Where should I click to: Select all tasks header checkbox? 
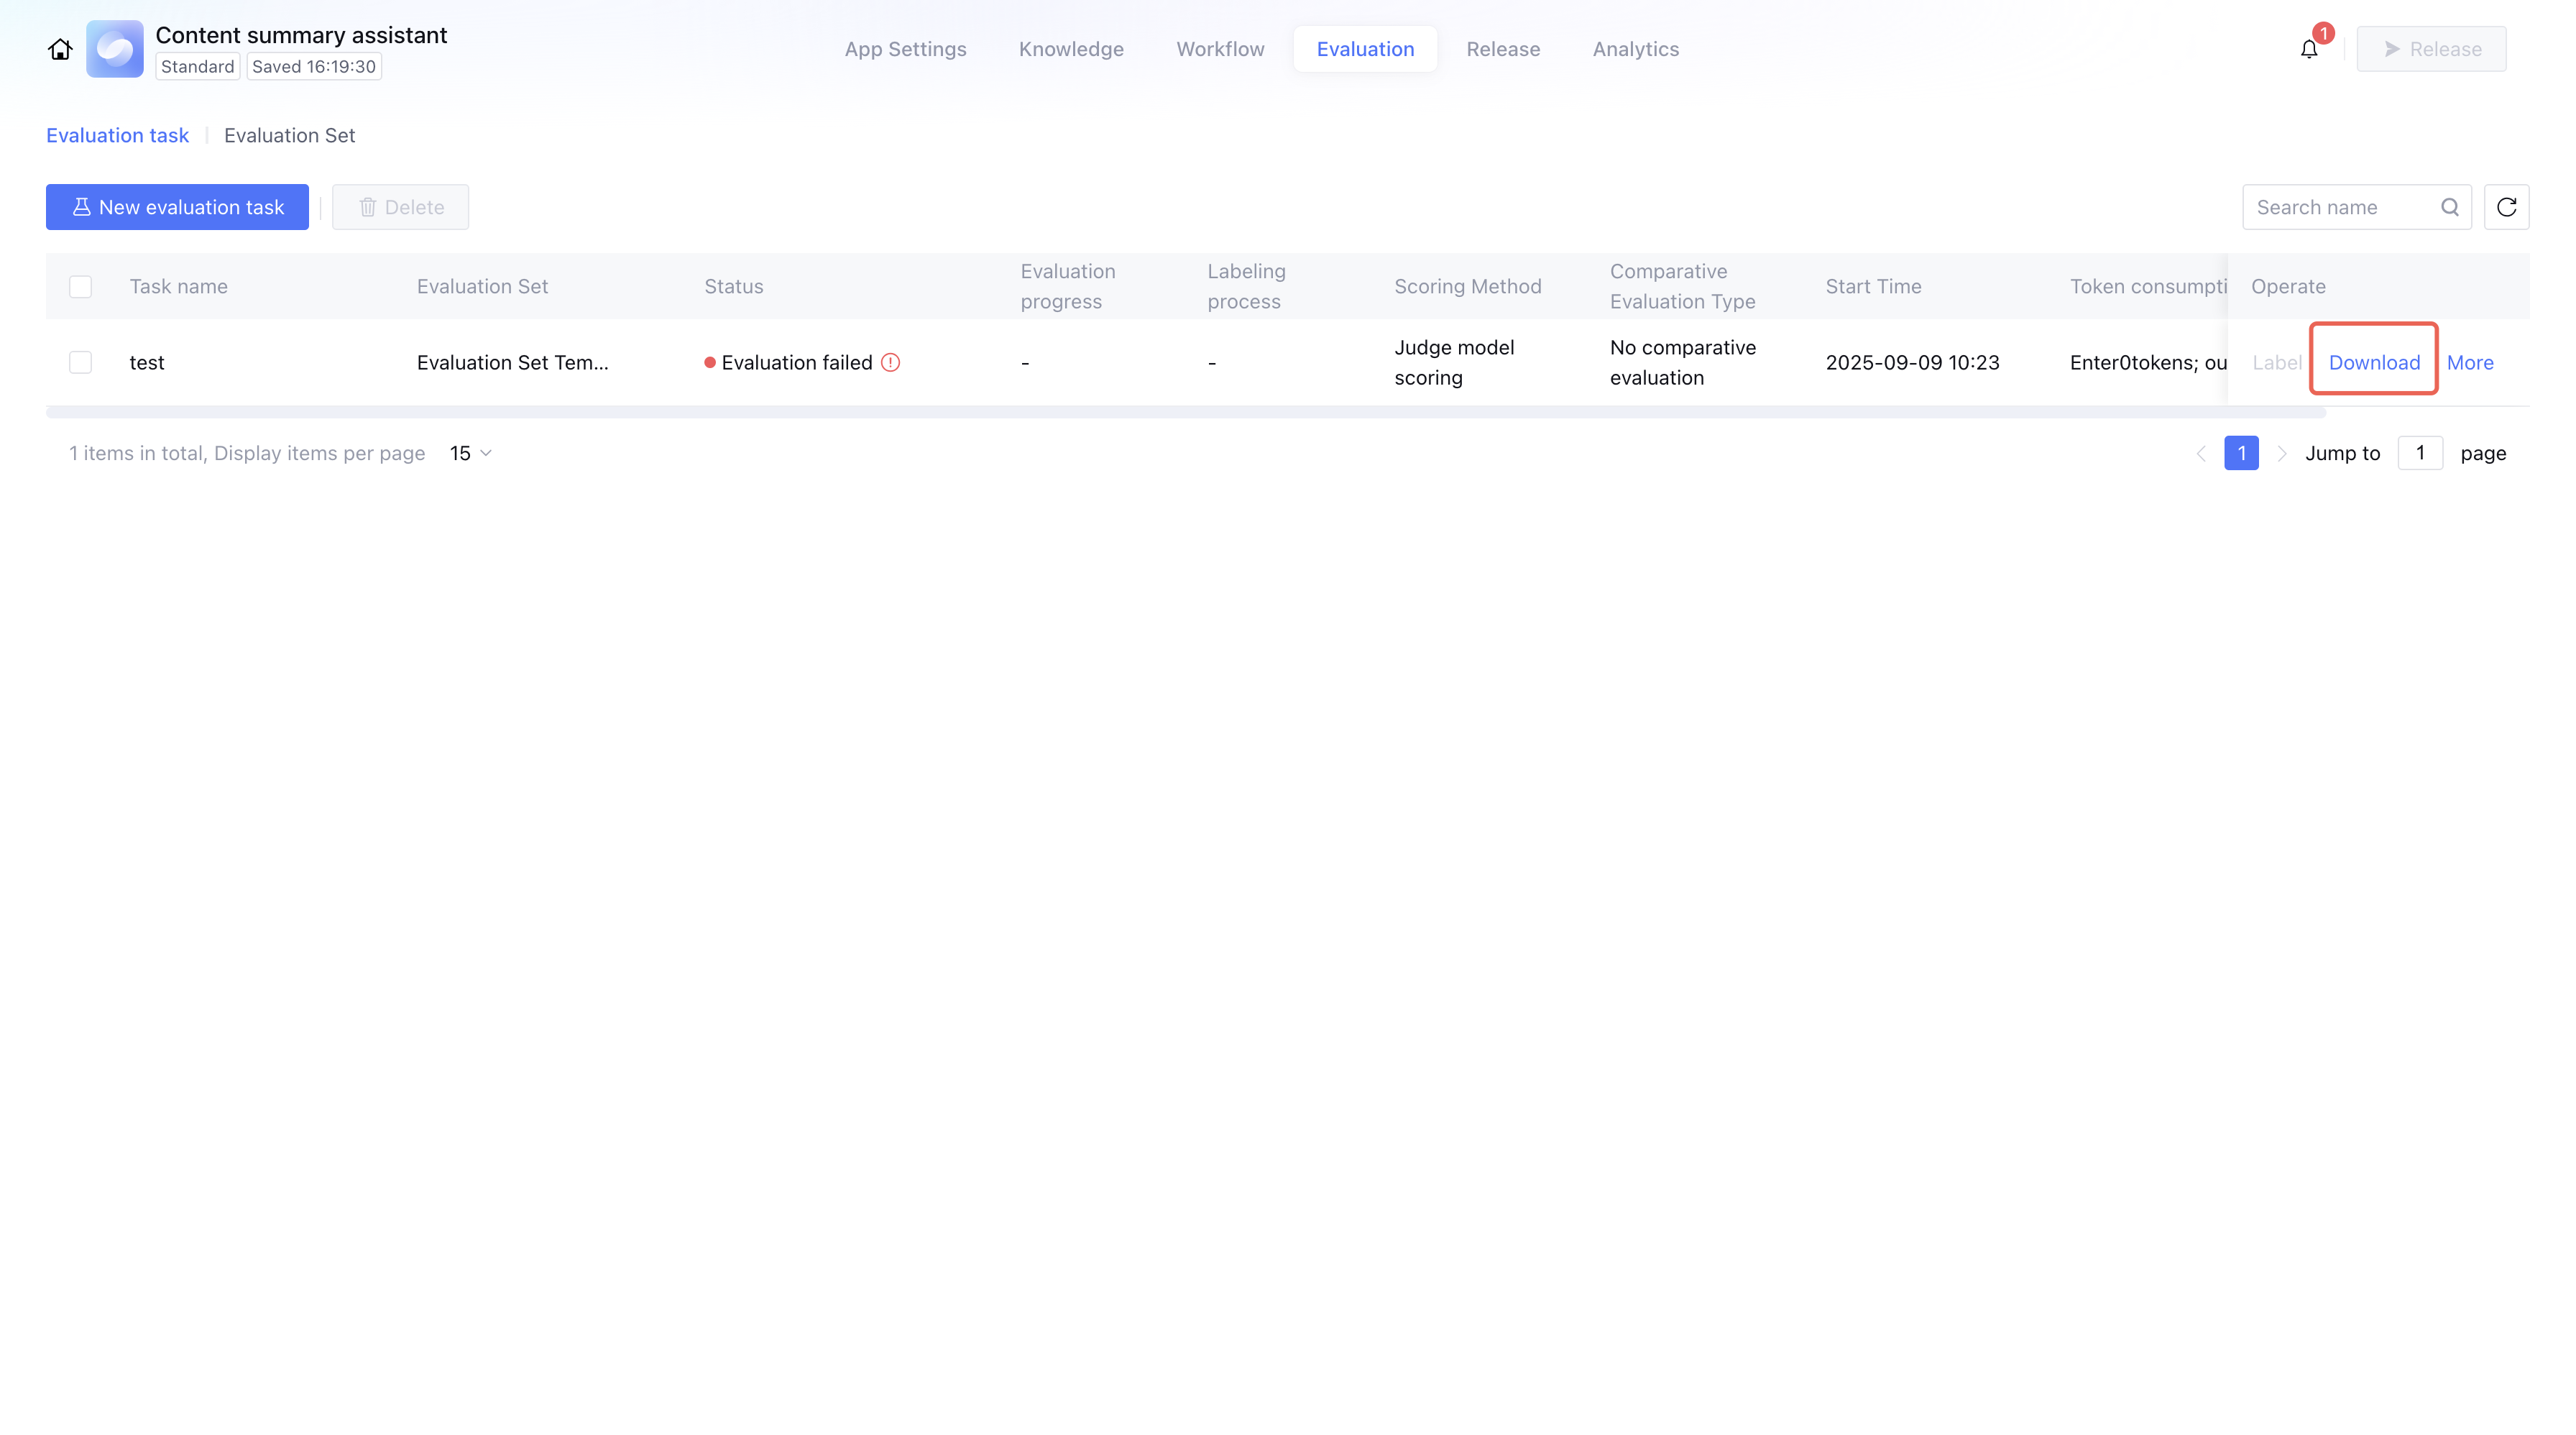point(81,287)
